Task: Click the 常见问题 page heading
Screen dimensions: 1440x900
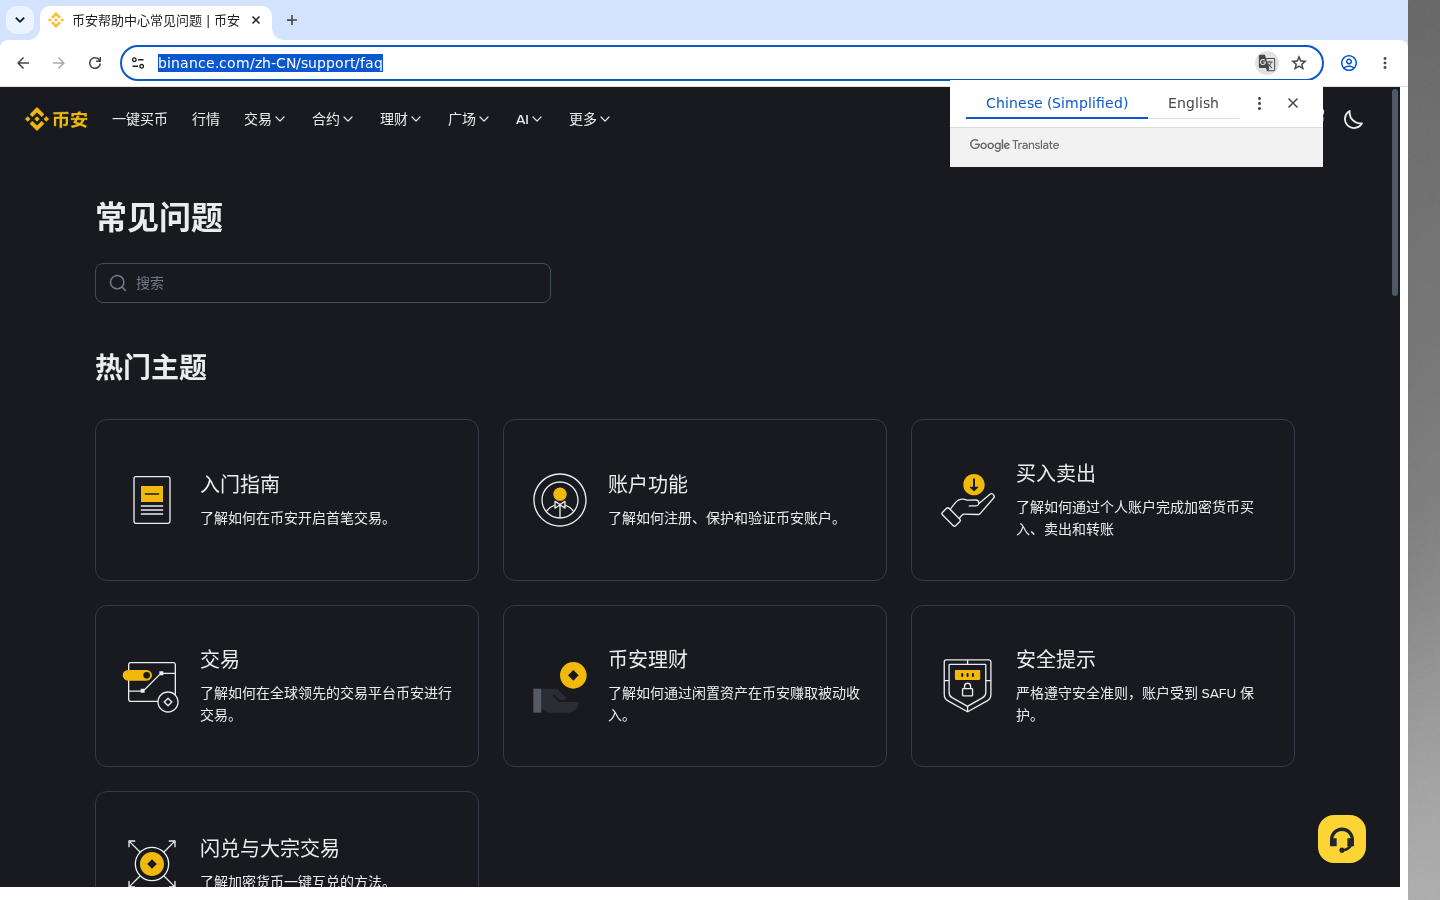Action: coord(159,217)
